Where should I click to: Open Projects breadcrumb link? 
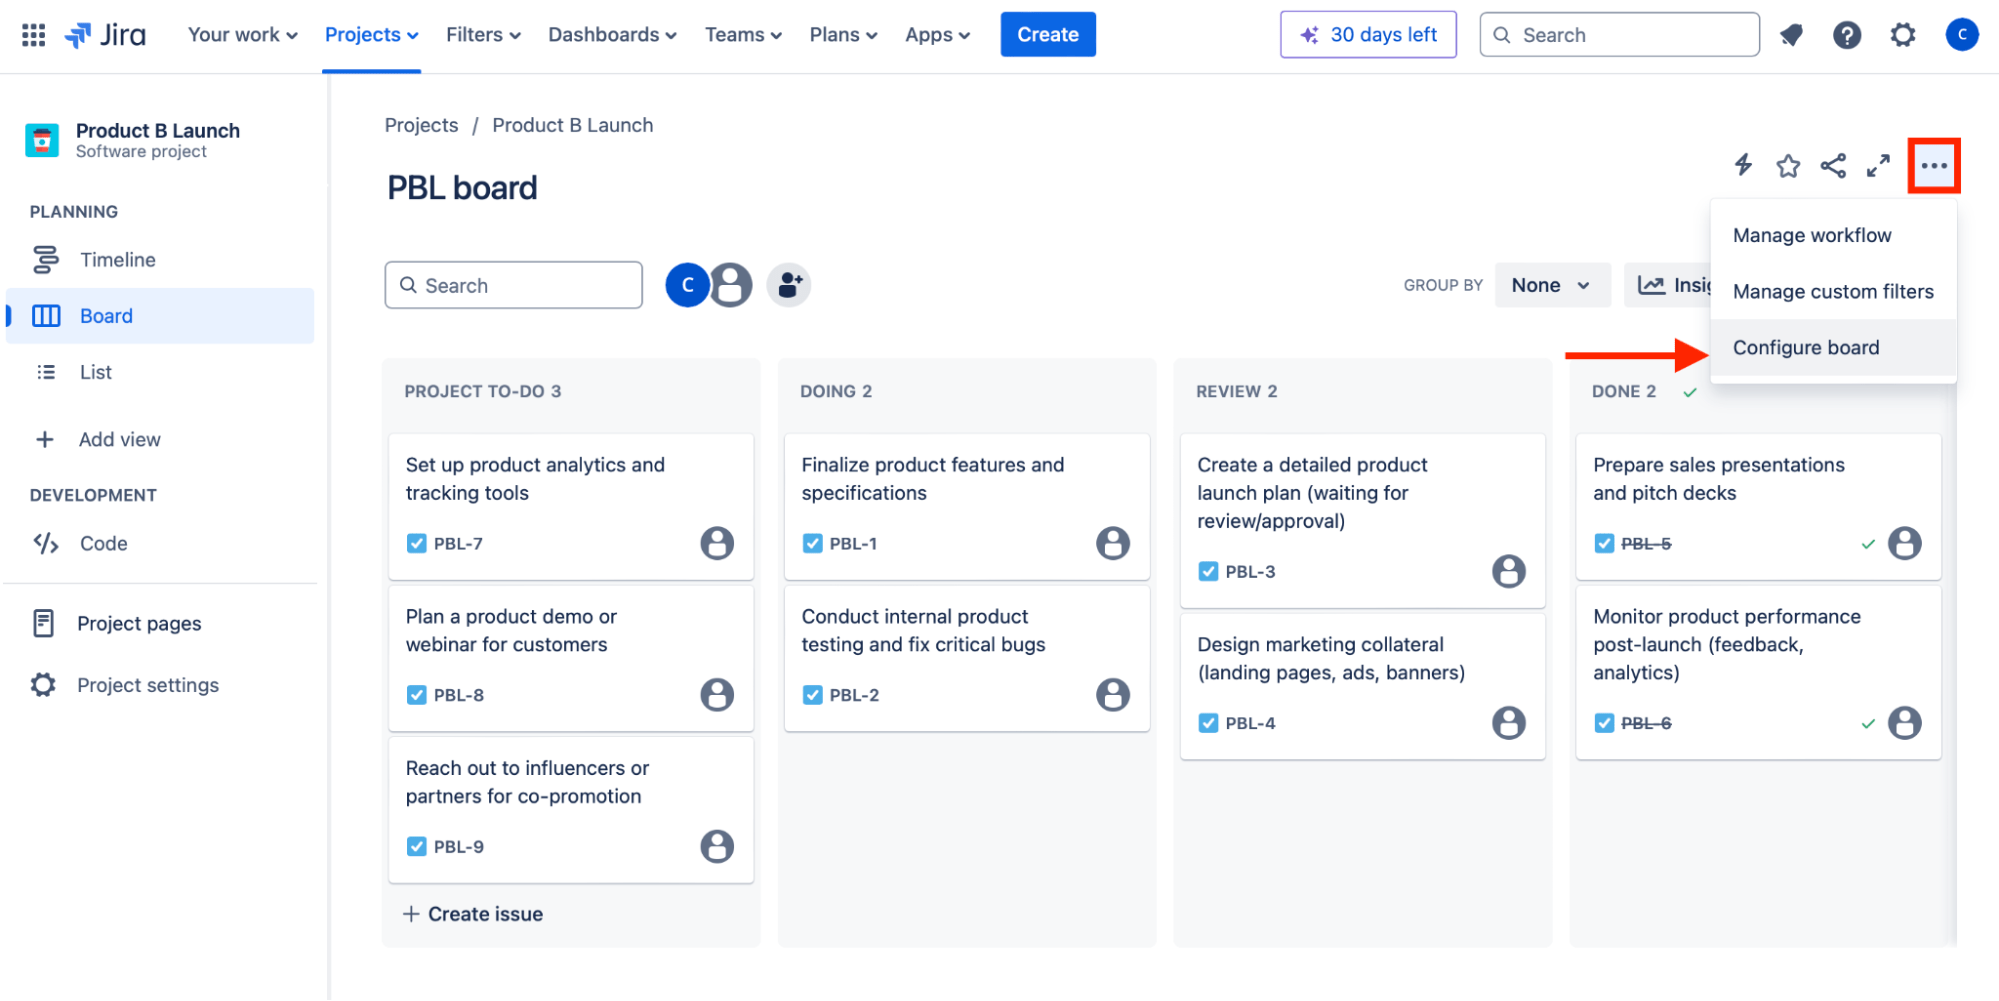(420, 124)
